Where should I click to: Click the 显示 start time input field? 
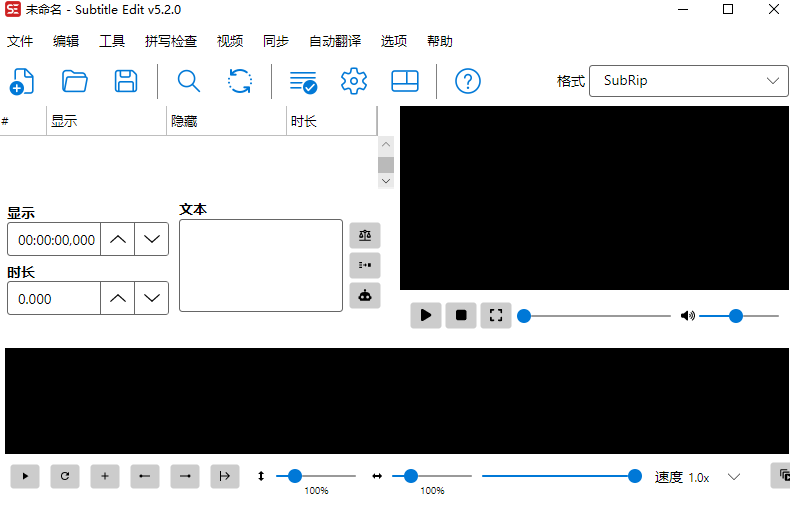click(54, 239)
